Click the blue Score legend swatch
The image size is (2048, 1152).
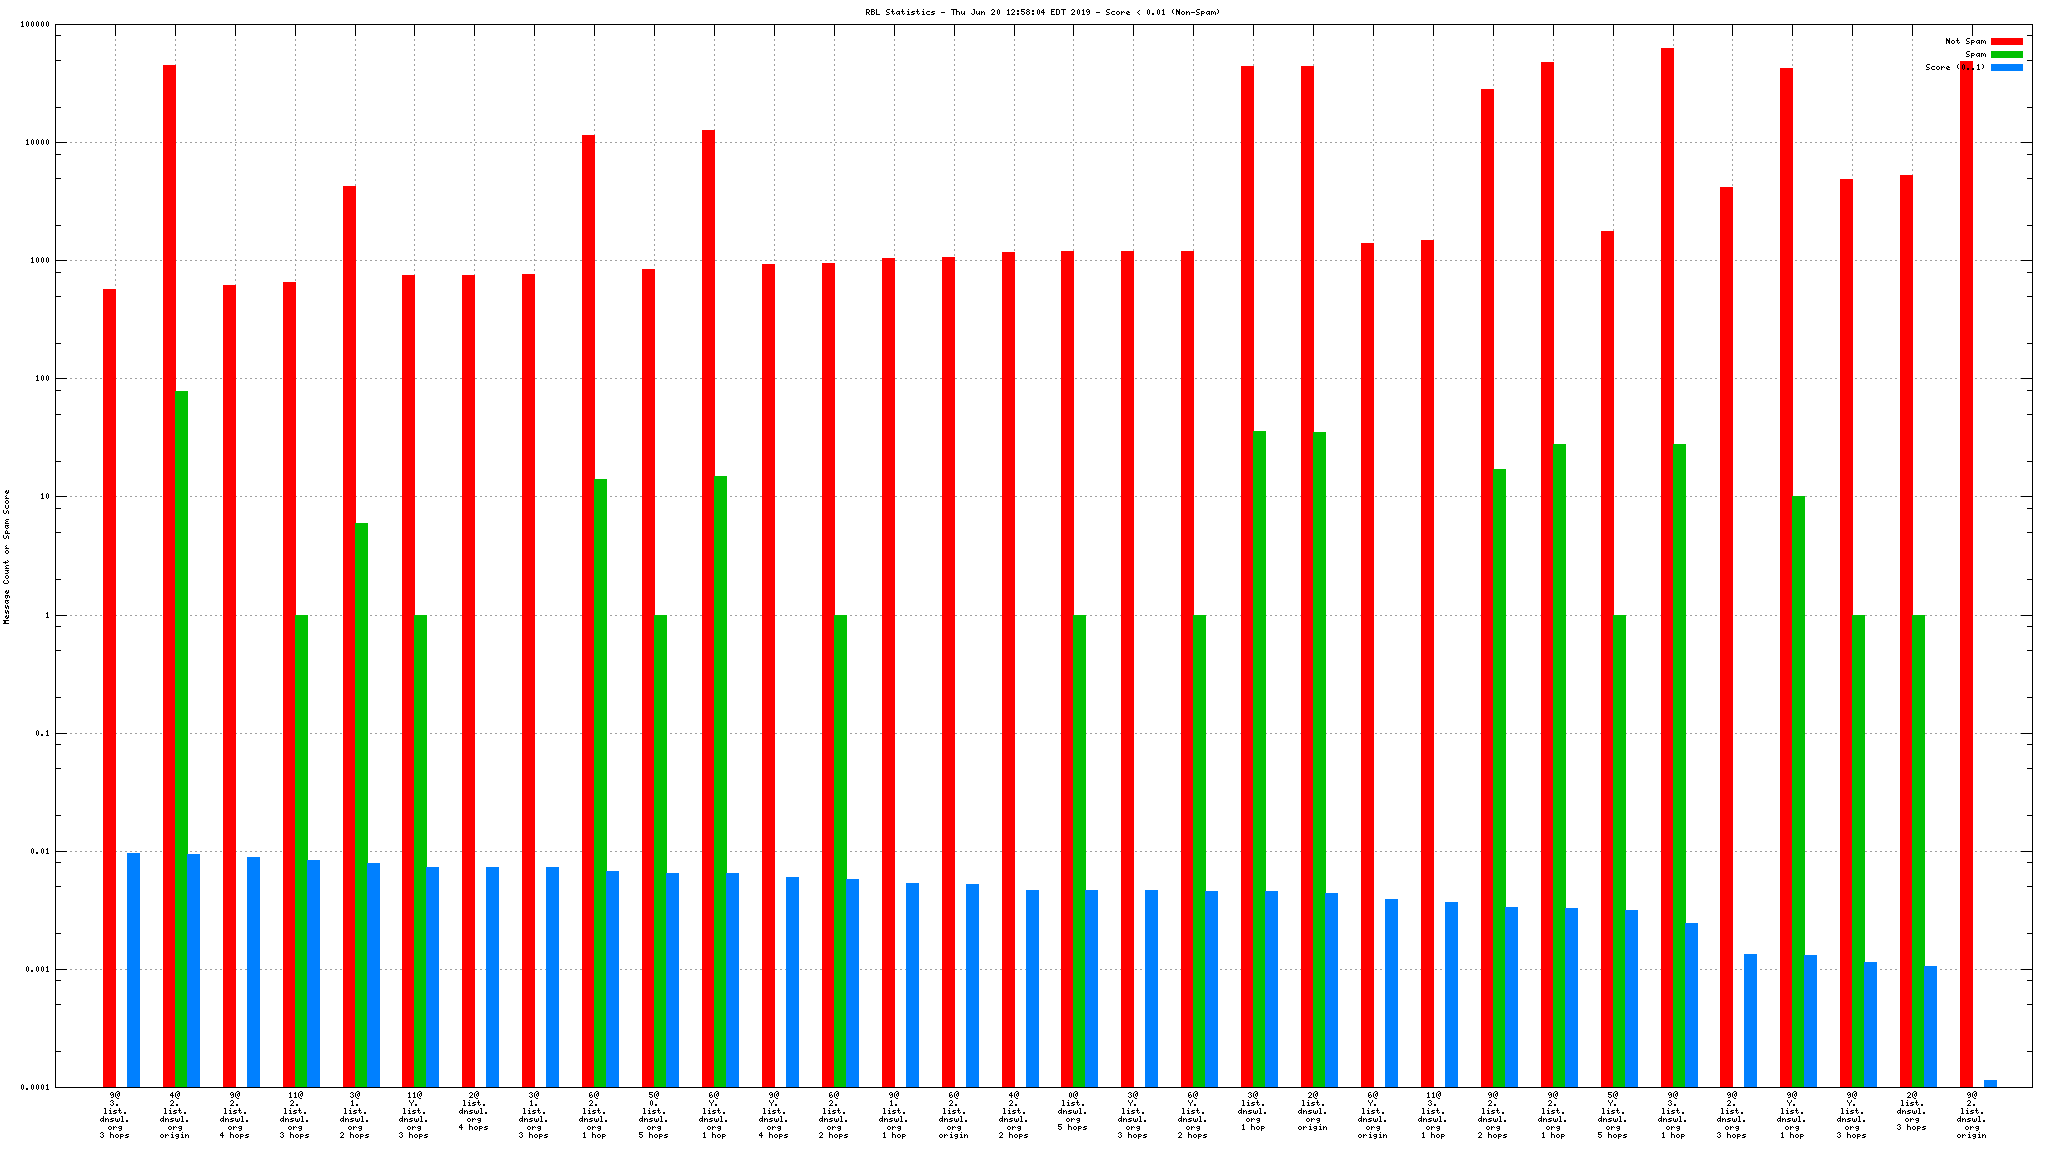click(2006, 67)
